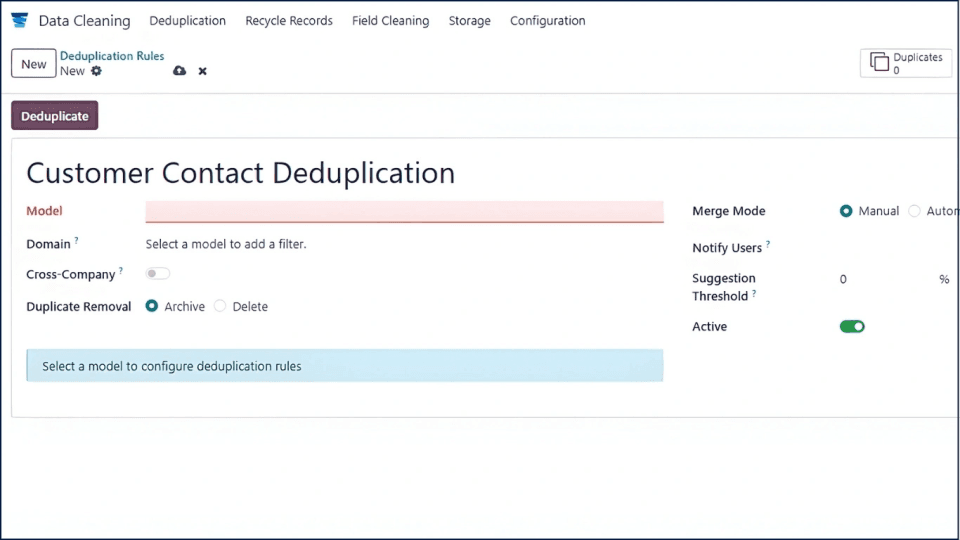Image resolution: width=960 pixels, height=540 pixels.
Task: Click the 'New' breadcrumb record text
Action: click(72, 71)
